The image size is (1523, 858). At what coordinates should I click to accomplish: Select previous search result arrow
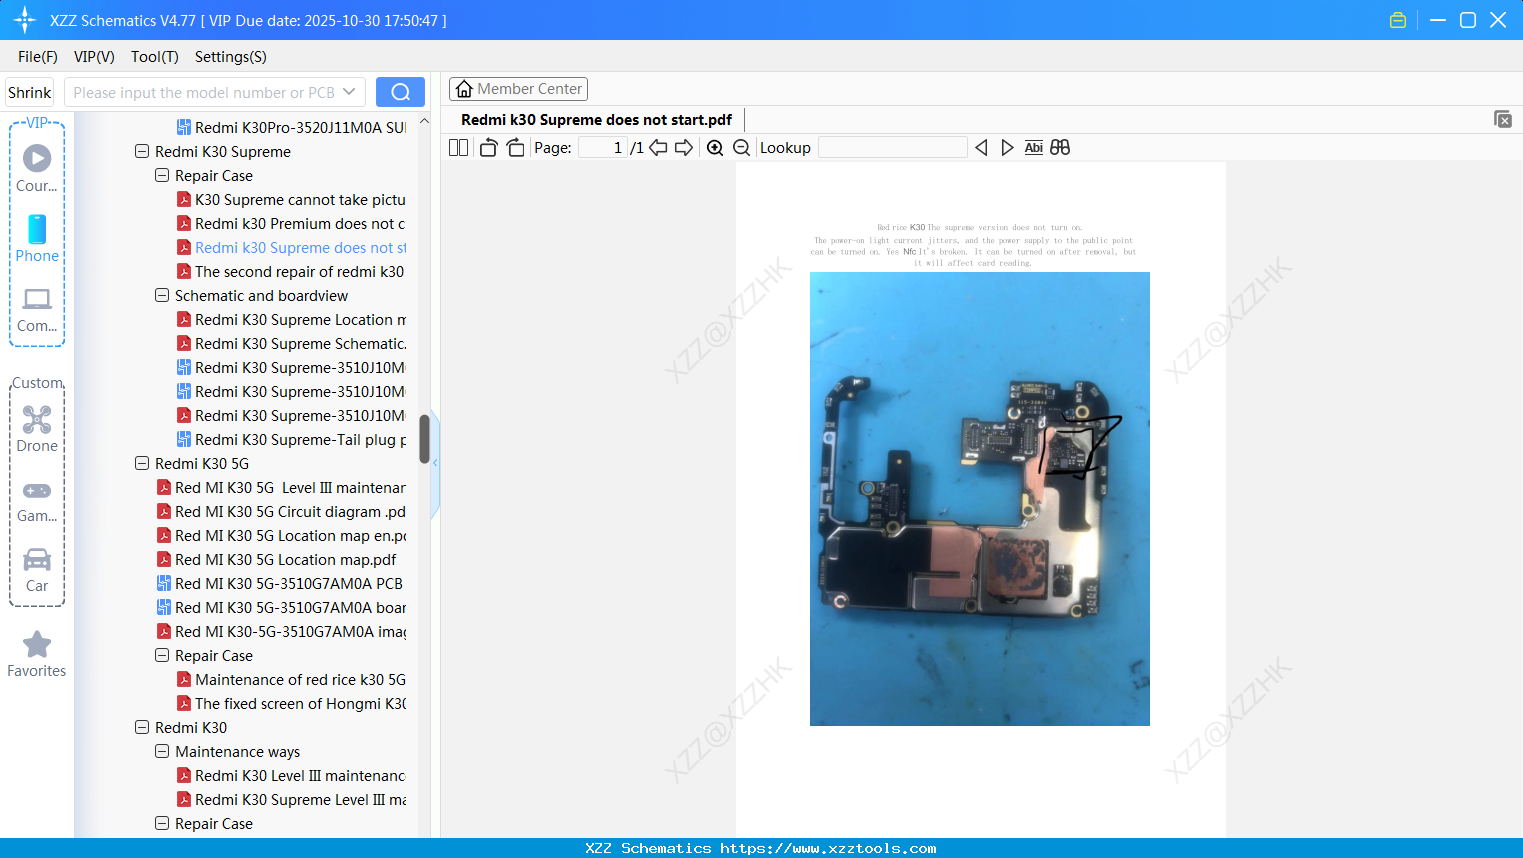tap(981, 147)
